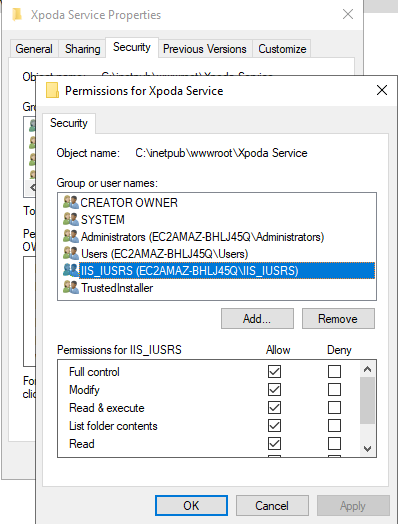The width and height of the screenshot is (398, 524).
Task: Open the Sharing tab in Properties window
Action: coord(83,49)
